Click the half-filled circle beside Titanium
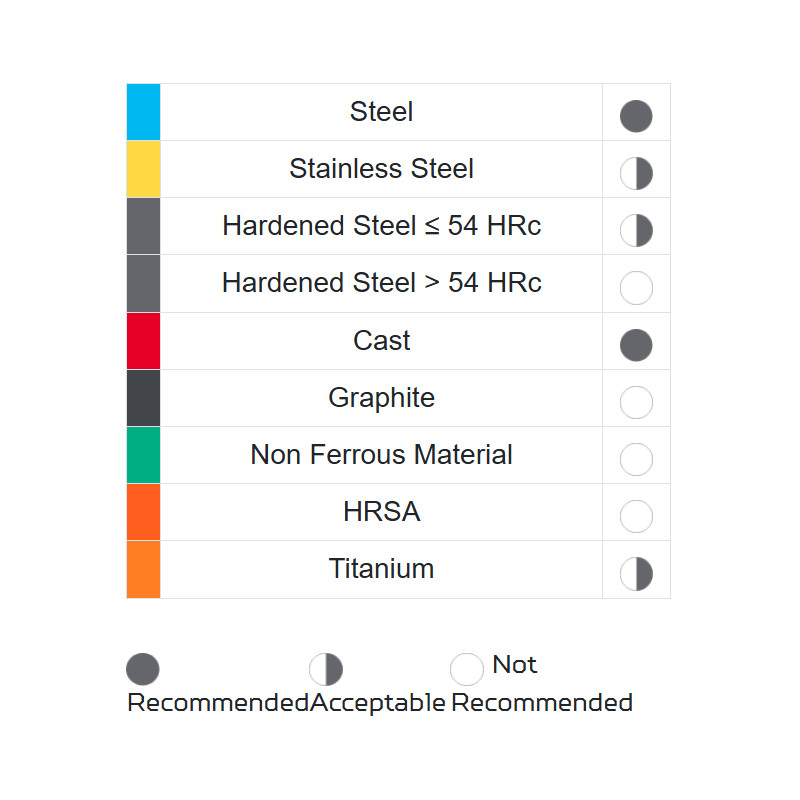800x800 pixels. tap(636, 574)
